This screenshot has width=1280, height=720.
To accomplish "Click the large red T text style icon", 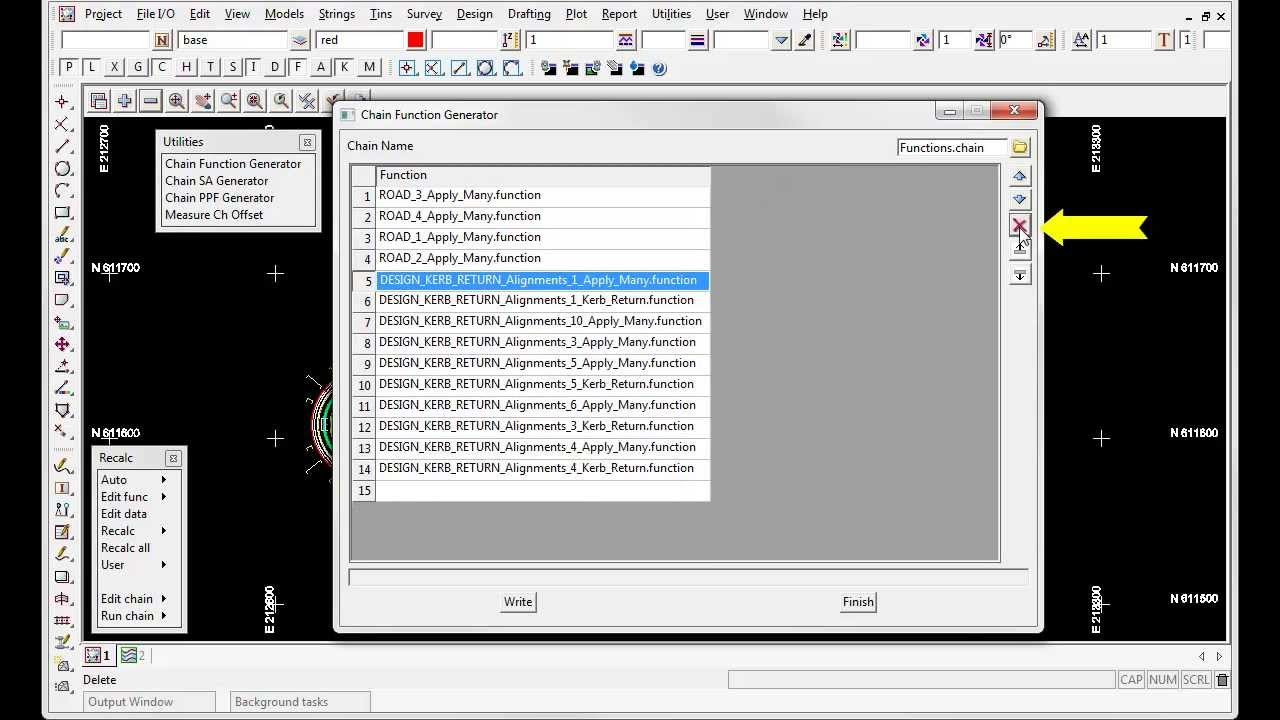I will point(1164,40).
